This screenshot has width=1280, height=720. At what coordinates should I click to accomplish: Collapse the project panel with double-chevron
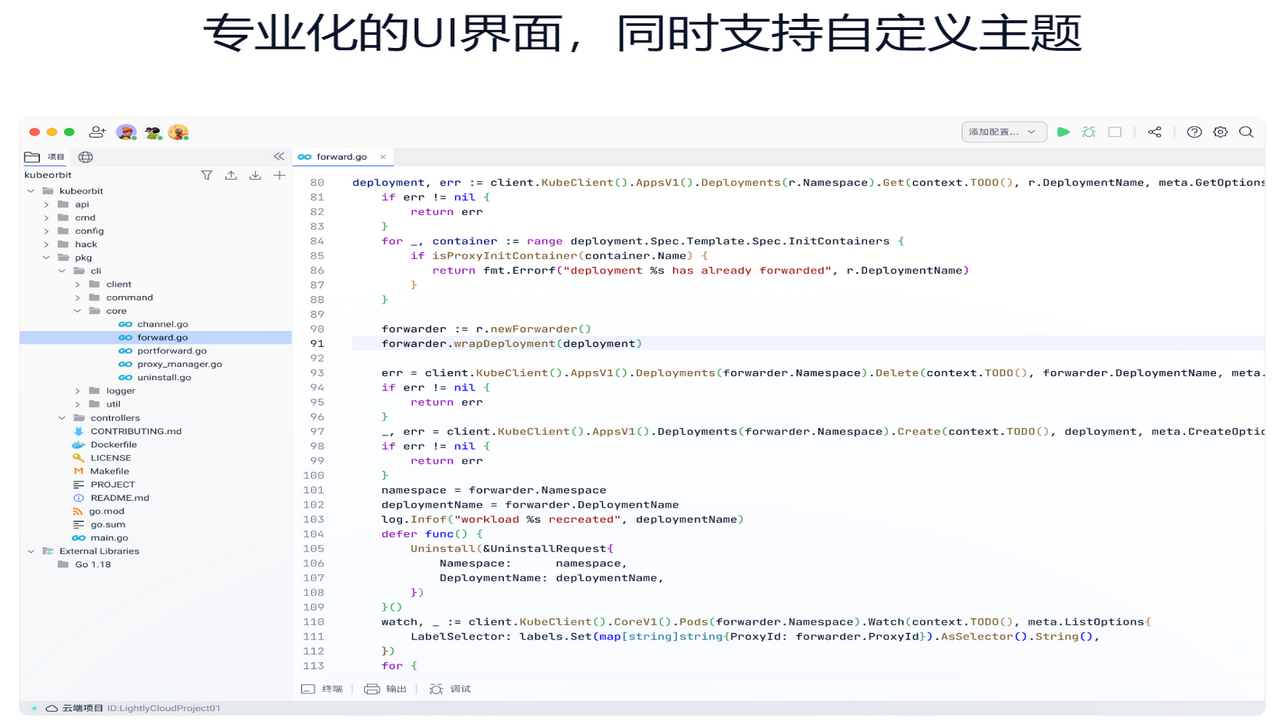tap(279, 156)
